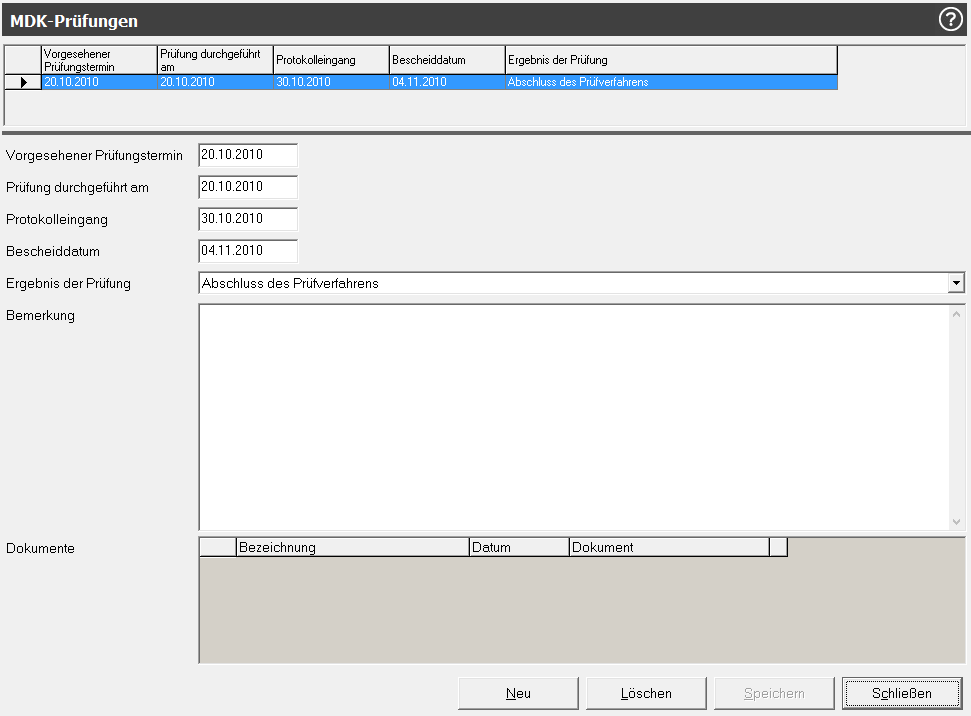Sort by Bezeichnung column header
Screen dimensions: 971x716
click(x=352, y=547)
